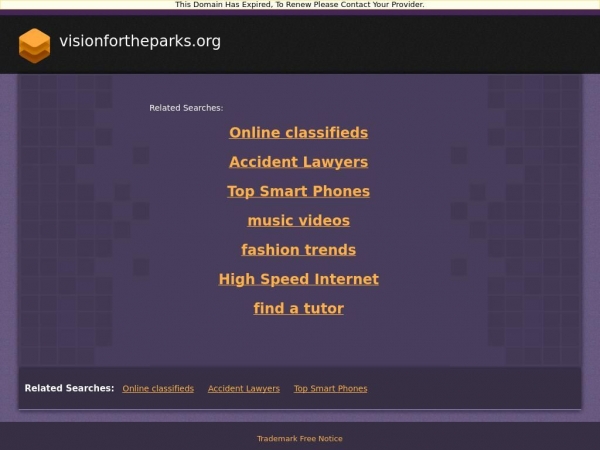Click the small Related Searches: heading
Image resolution: width=600 pixels, height=450 pixels.
coord(186,108)
